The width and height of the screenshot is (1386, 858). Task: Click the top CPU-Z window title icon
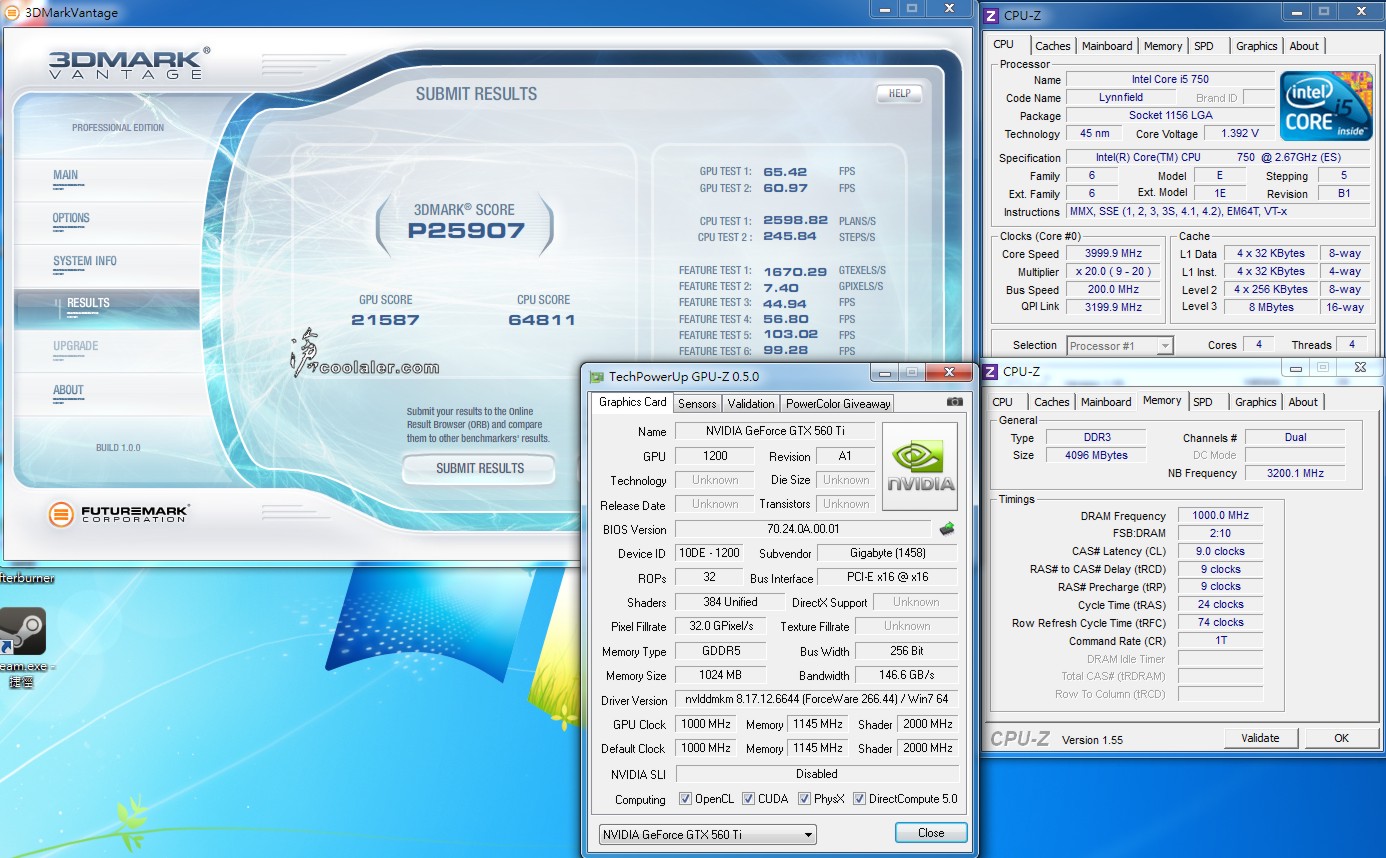[991, 15]
